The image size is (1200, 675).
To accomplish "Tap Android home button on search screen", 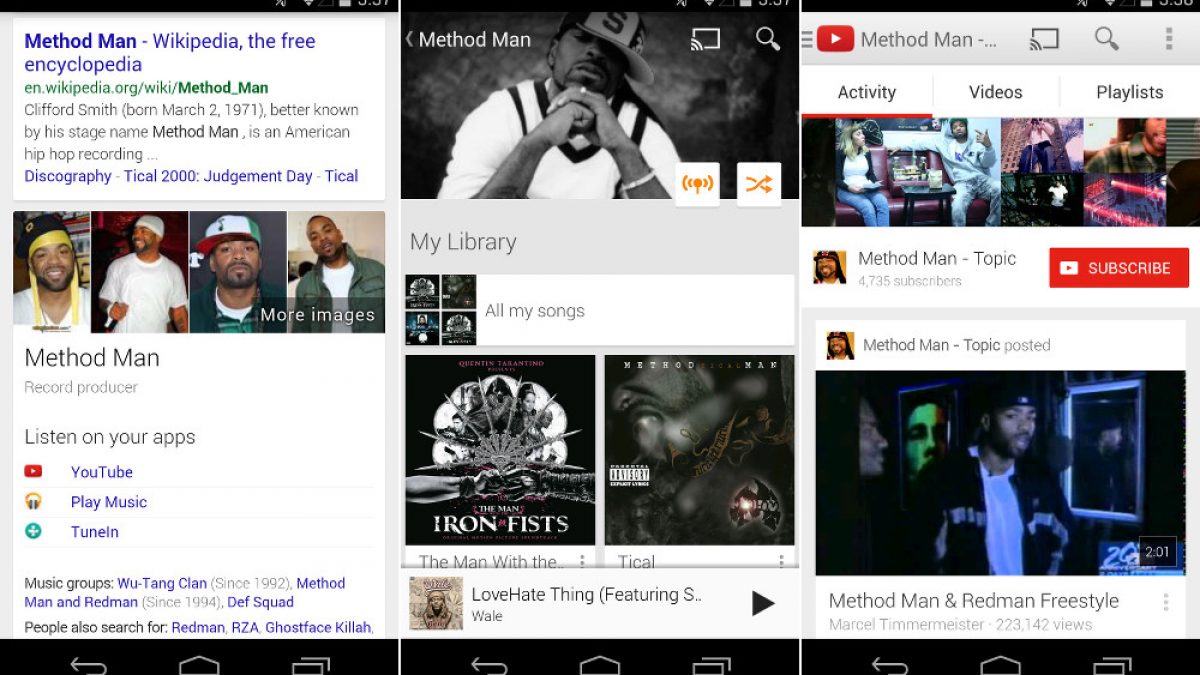I will click(199, 665).
